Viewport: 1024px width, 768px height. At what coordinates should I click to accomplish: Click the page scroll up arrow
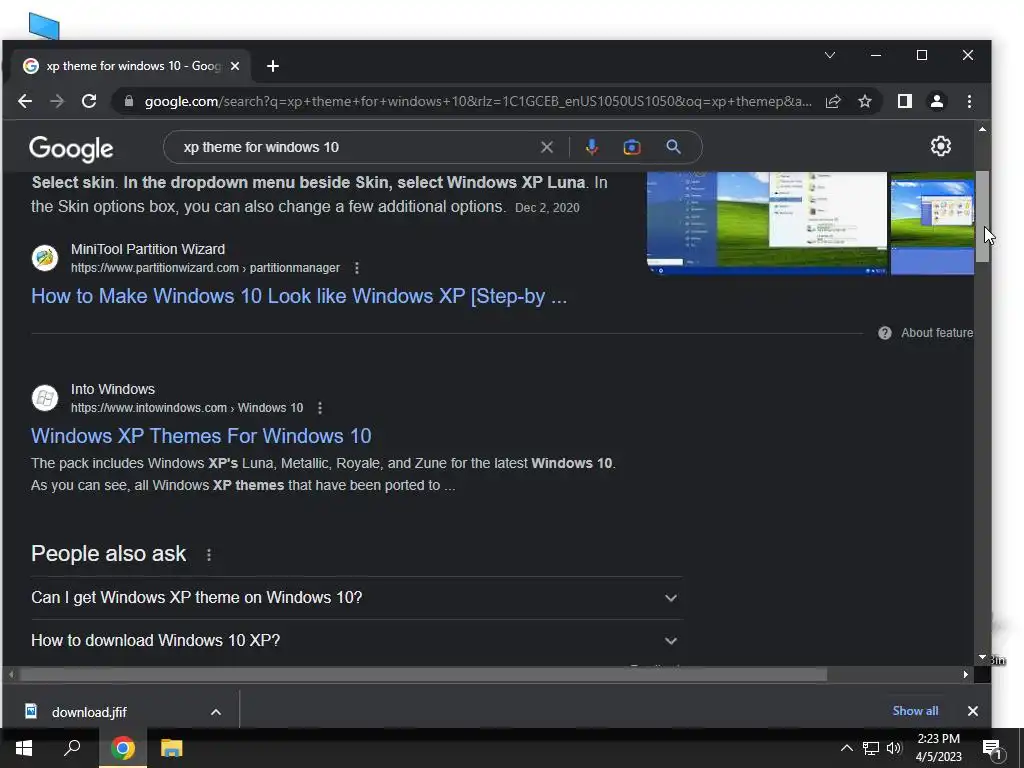(x=982, y=129)
